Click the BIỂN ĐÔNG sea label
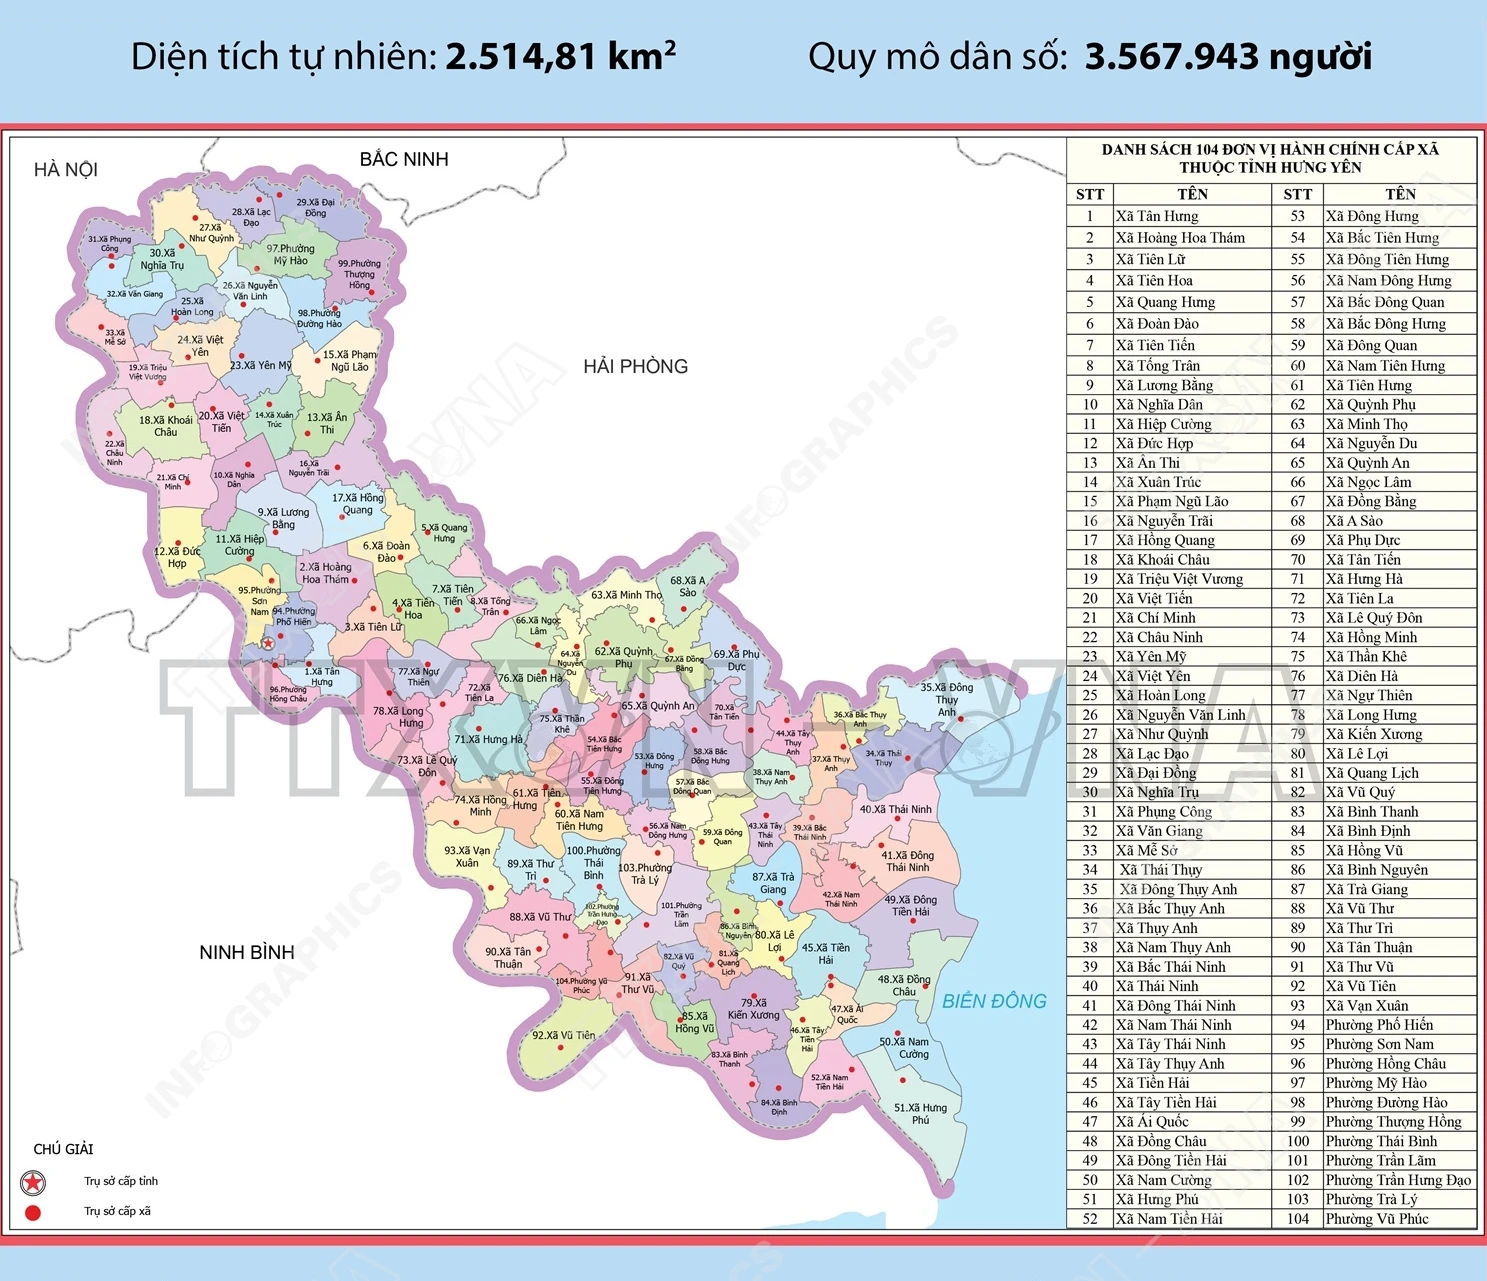Viewport: 1487px width, 1281px height. click(994, 1001)
